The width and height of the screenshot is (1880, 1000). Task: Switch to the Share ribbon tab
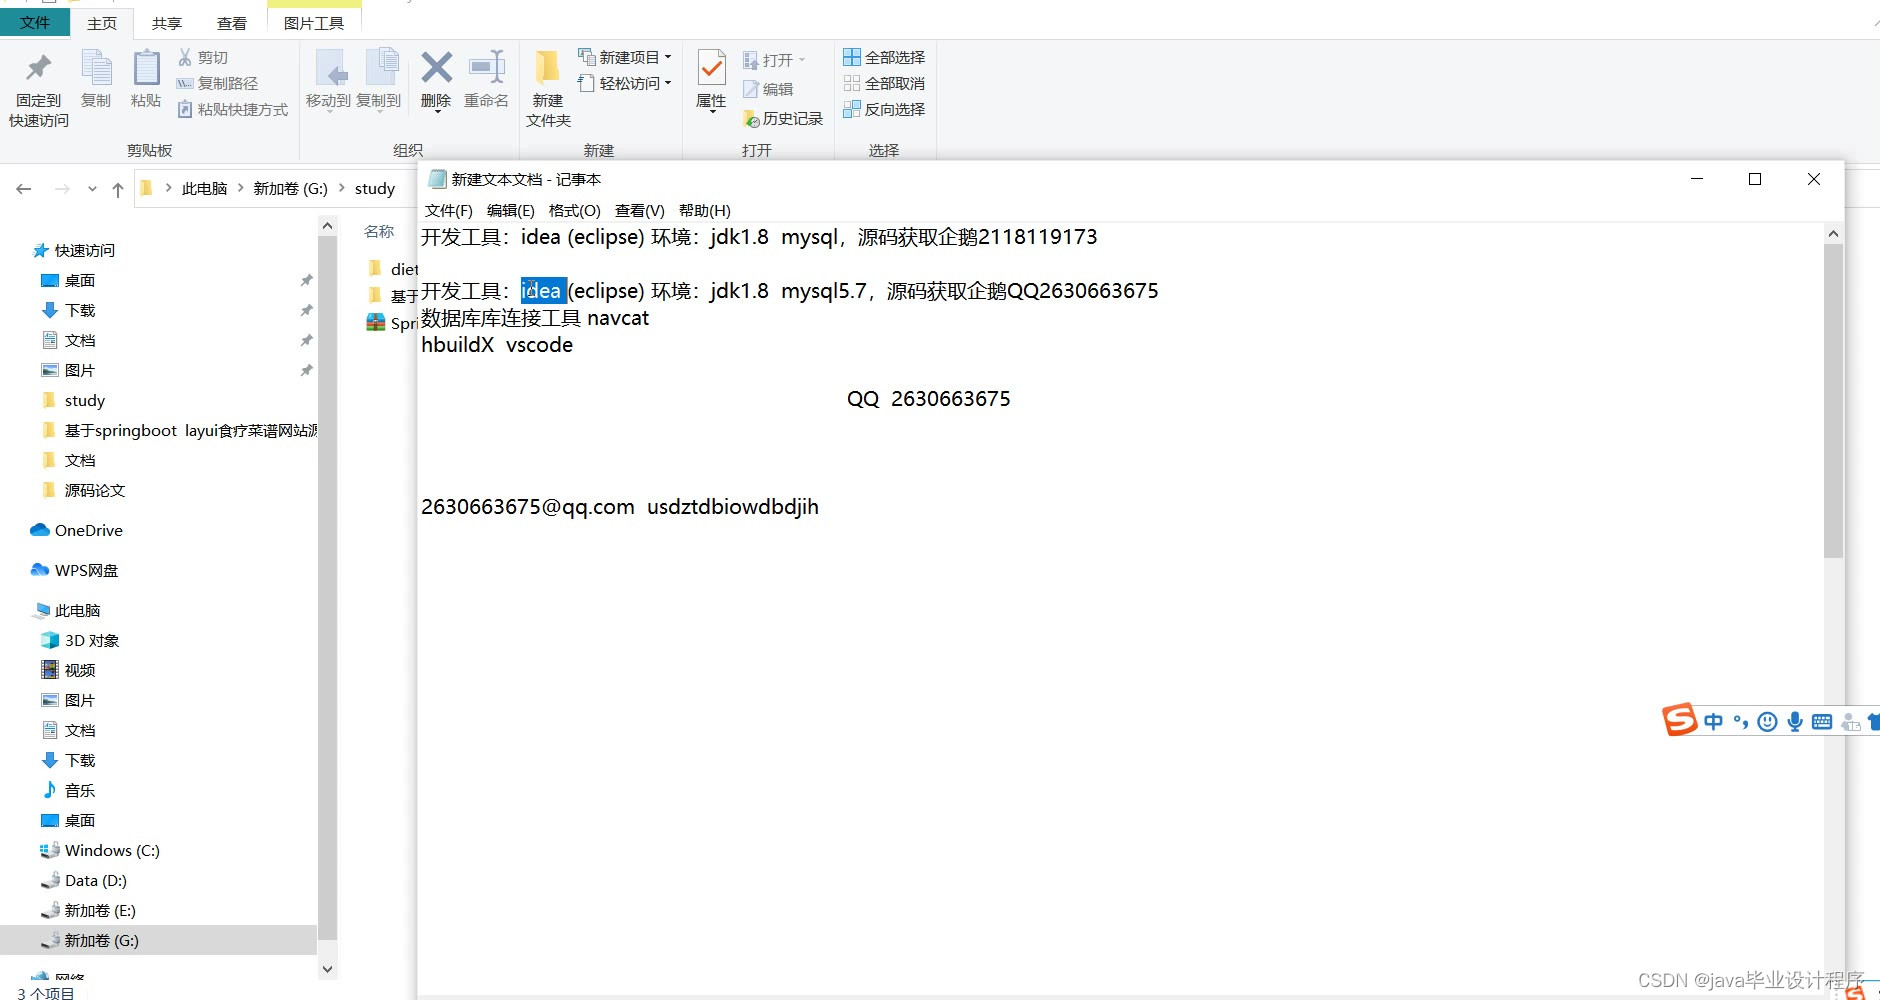[x=167, y=23]
